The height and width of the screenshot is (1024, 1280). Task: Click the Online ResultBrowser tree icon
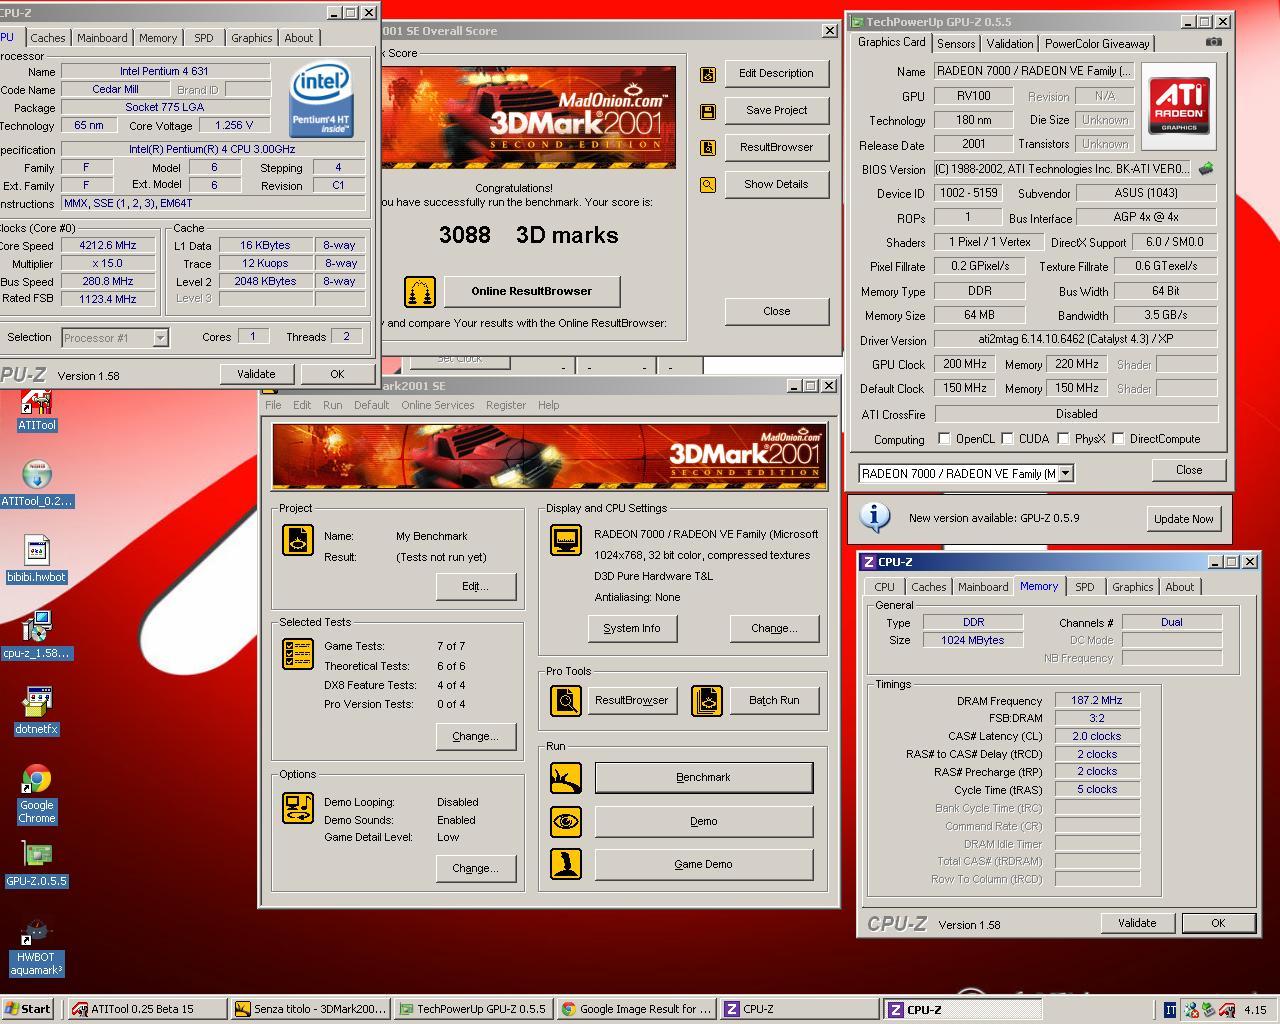click(420, 291)
